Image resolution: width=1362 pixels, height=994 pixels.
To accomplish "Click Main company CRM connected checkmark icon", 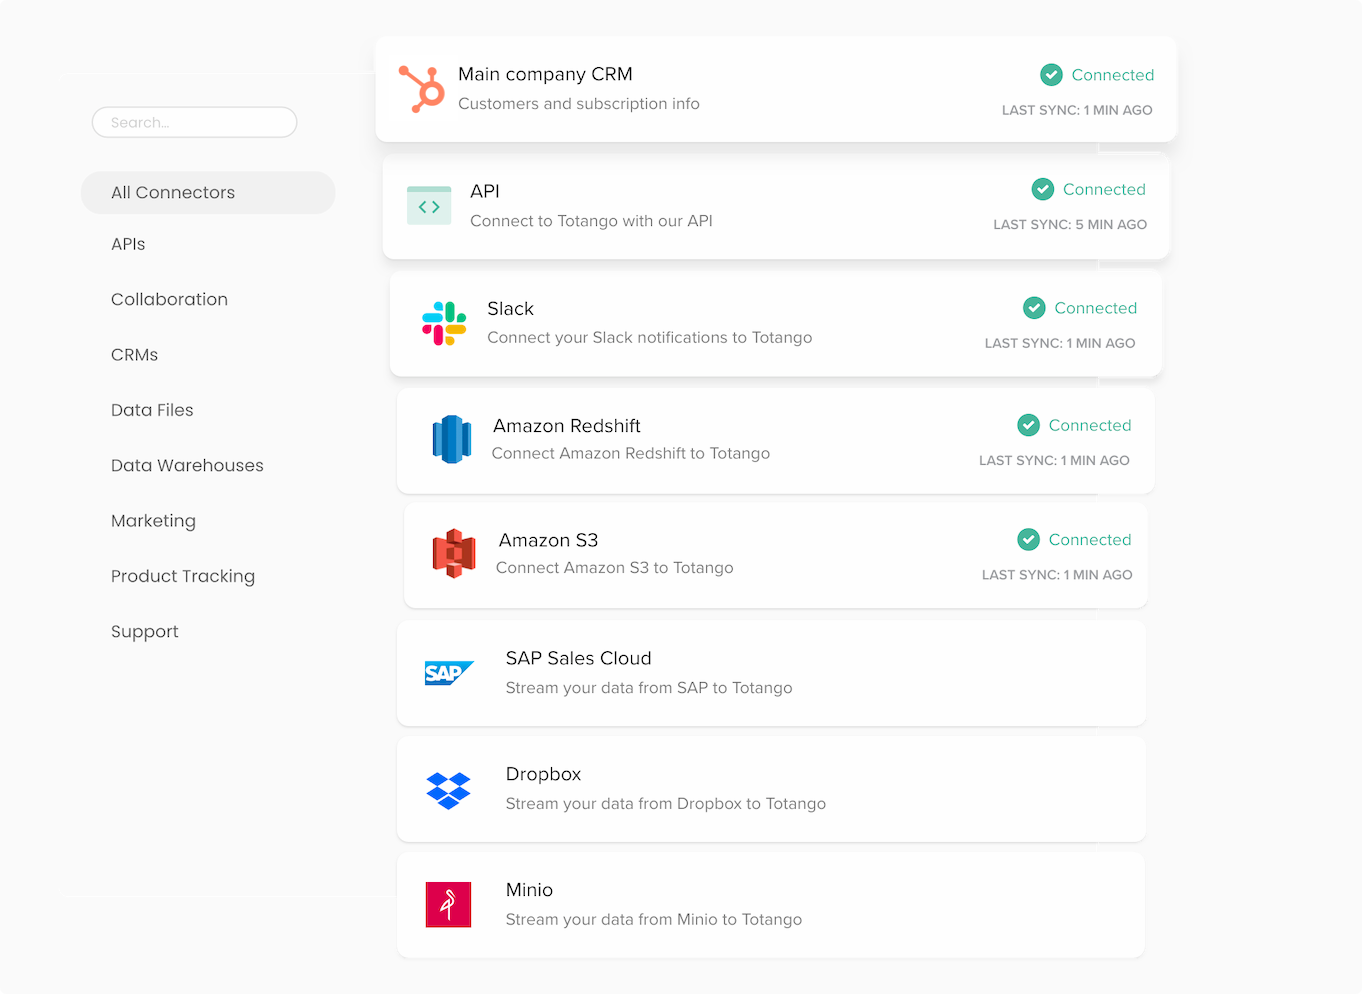I will [x=1051, y=75].
